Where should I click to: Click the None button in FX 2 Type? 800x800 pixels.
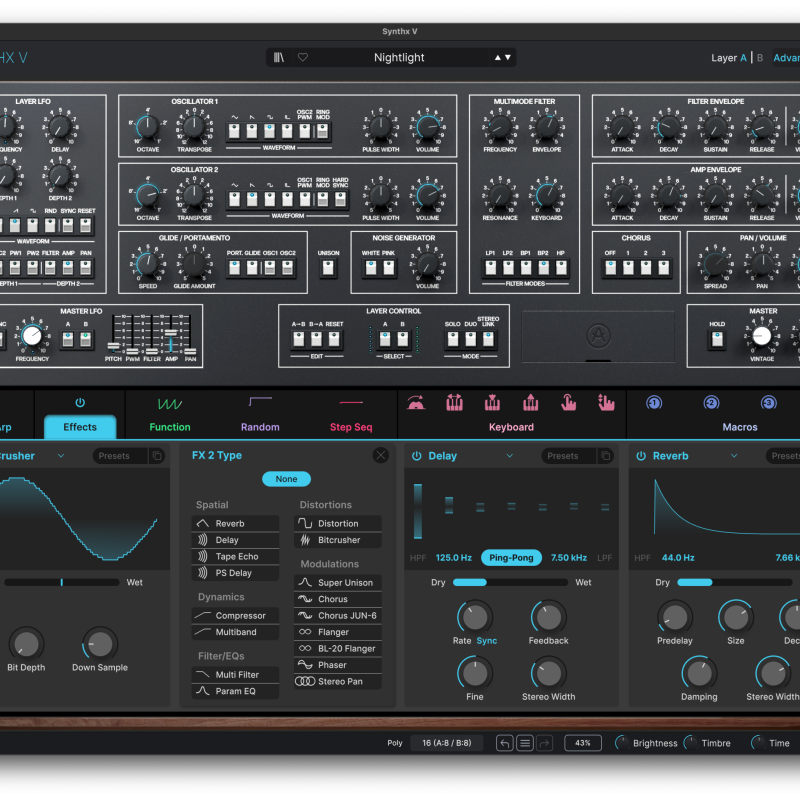286,479
